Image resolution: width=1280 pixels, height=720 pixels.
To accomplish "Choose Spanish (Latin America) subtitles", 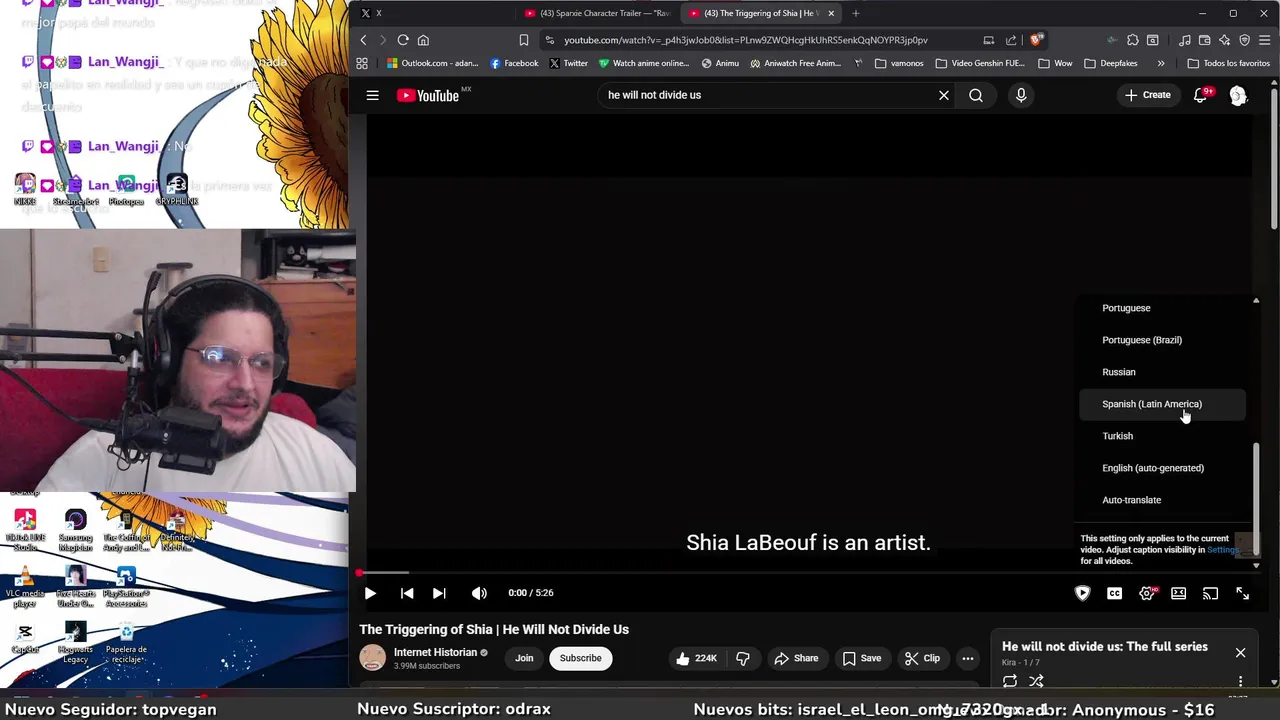I will pyautogui.click(x=1162, y=404).
